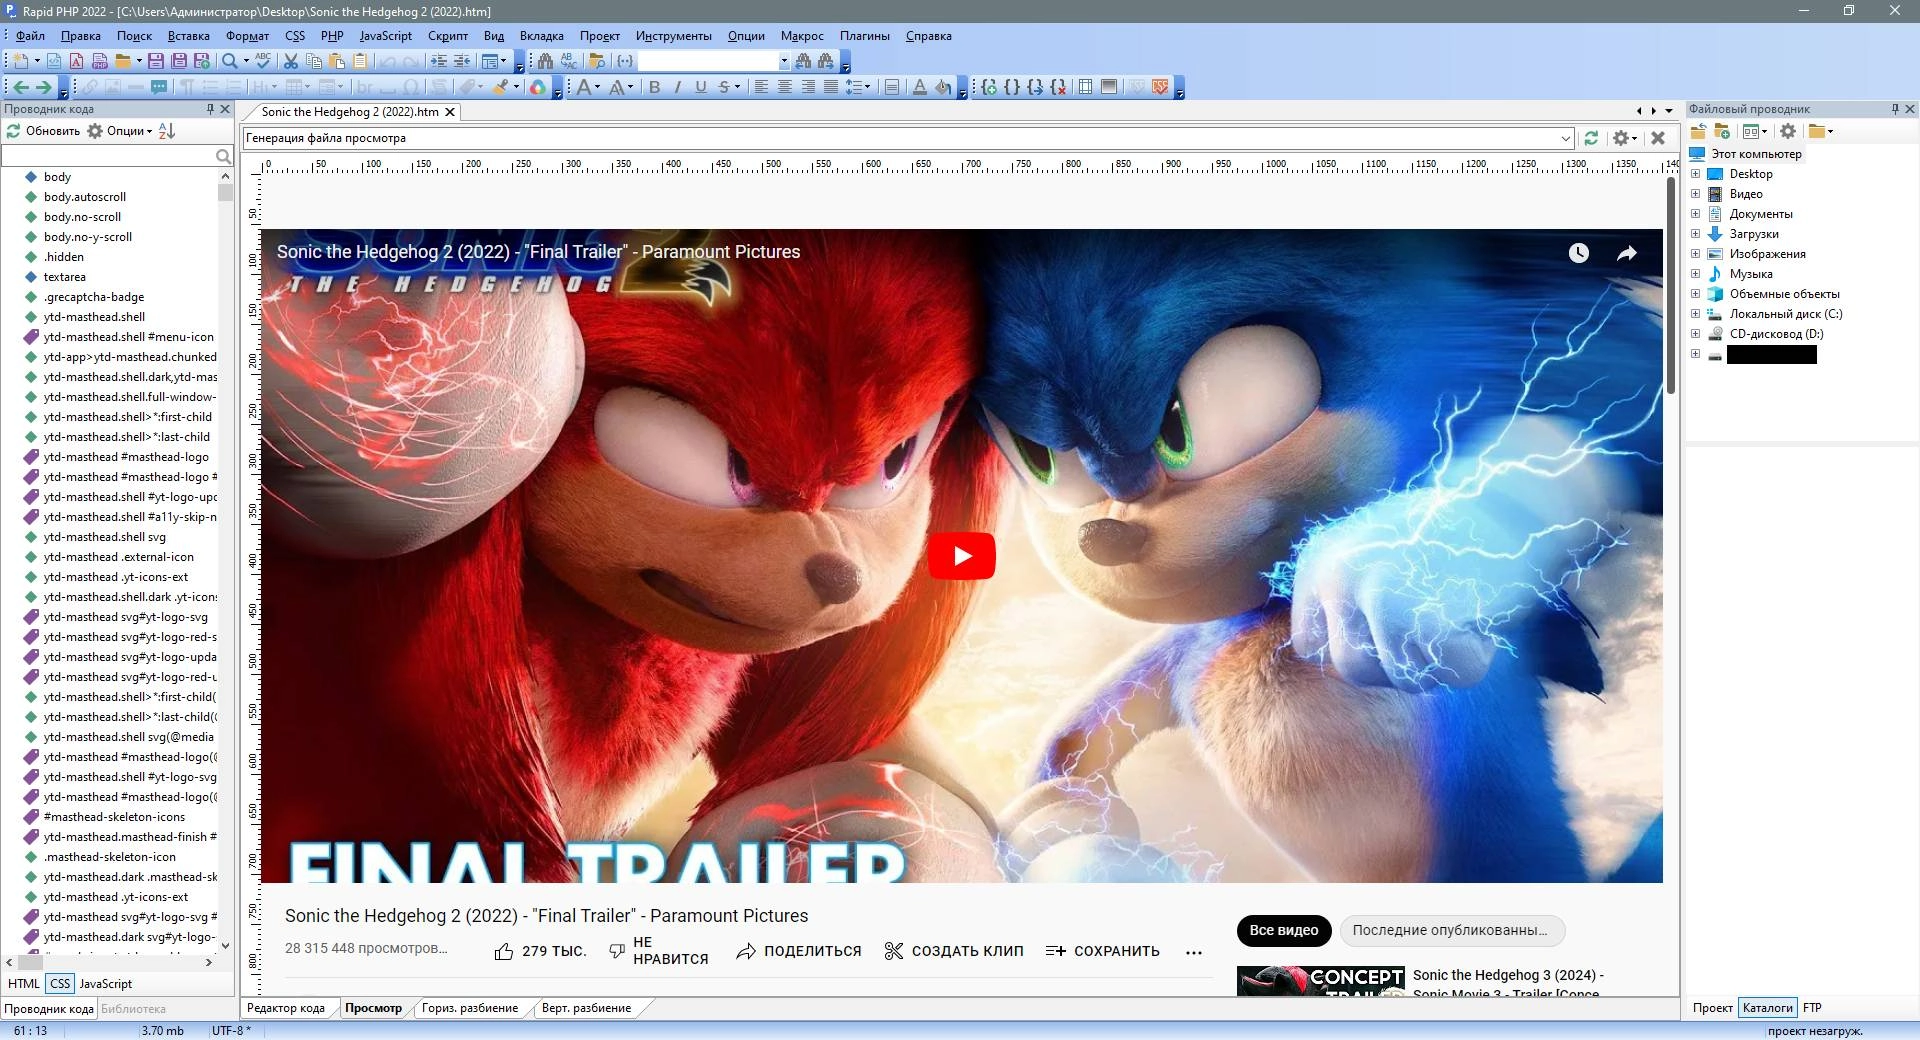Click the Insert comment bubble icon
The height and width of the screenshot is (1040, 1920).
pyautogui.click(x=158, y=87)
